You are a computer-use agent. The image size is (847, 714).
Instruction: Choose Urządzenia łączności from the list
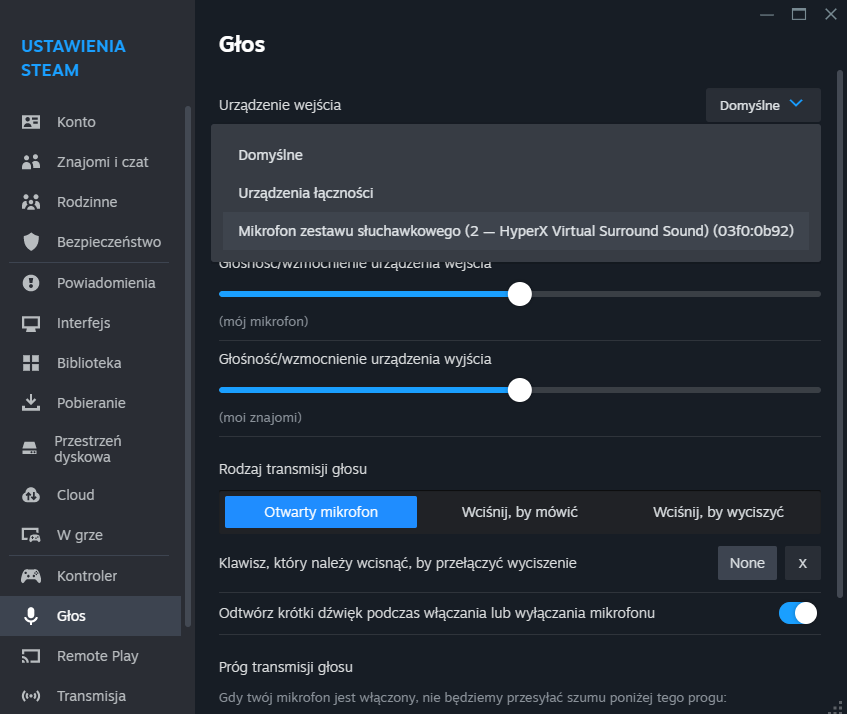[x=516, y=193]
